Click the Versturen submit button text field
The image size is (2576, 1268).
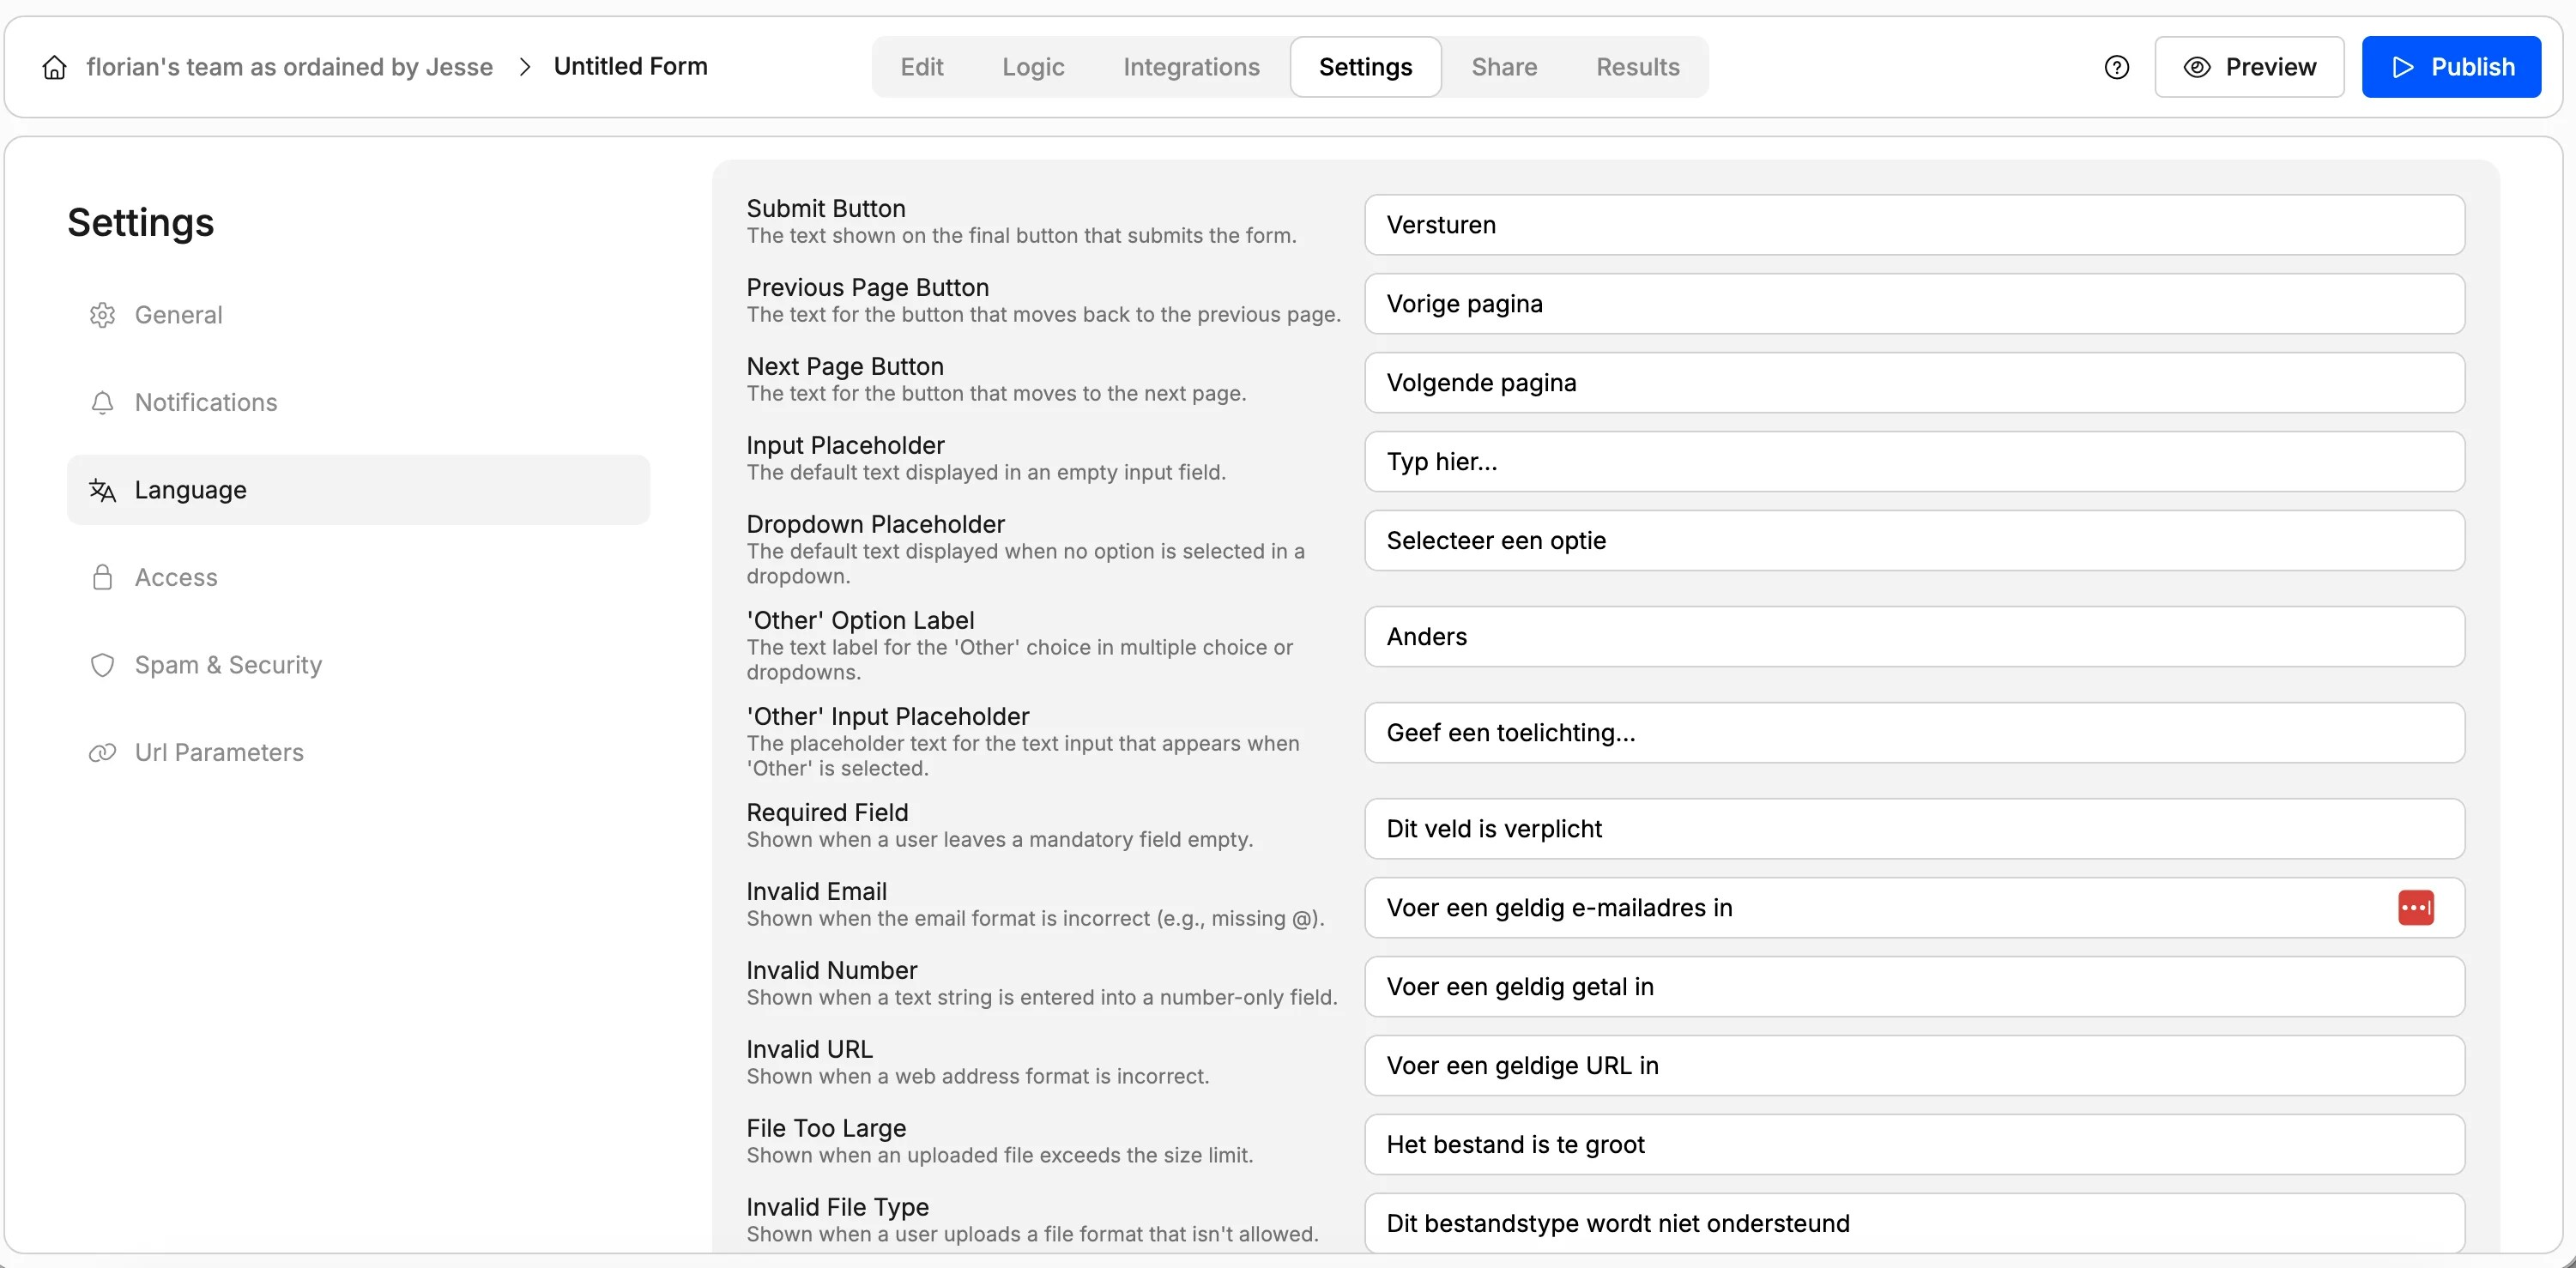1913,224
